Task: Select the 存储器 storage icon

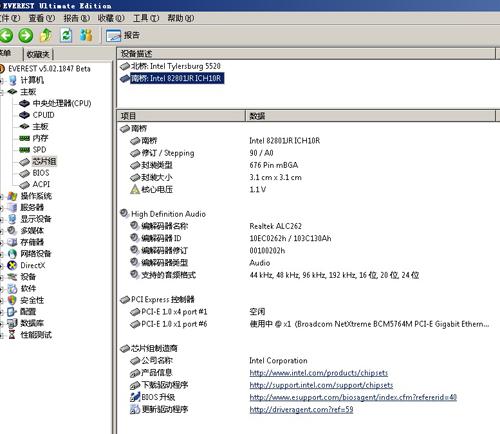Action: (13, 242)
